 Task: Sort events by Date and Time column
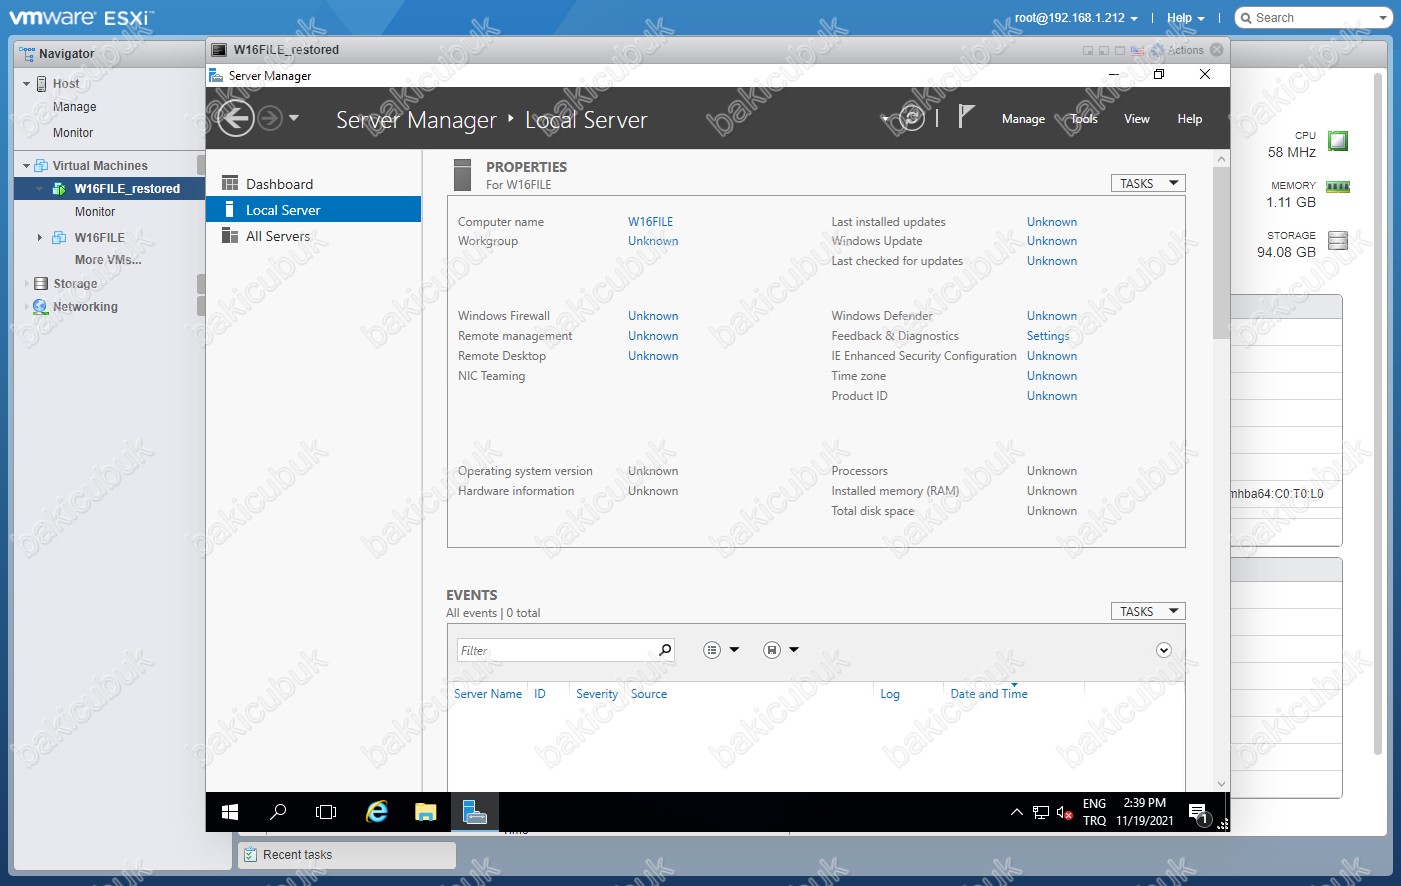click(x=989, y=694)
